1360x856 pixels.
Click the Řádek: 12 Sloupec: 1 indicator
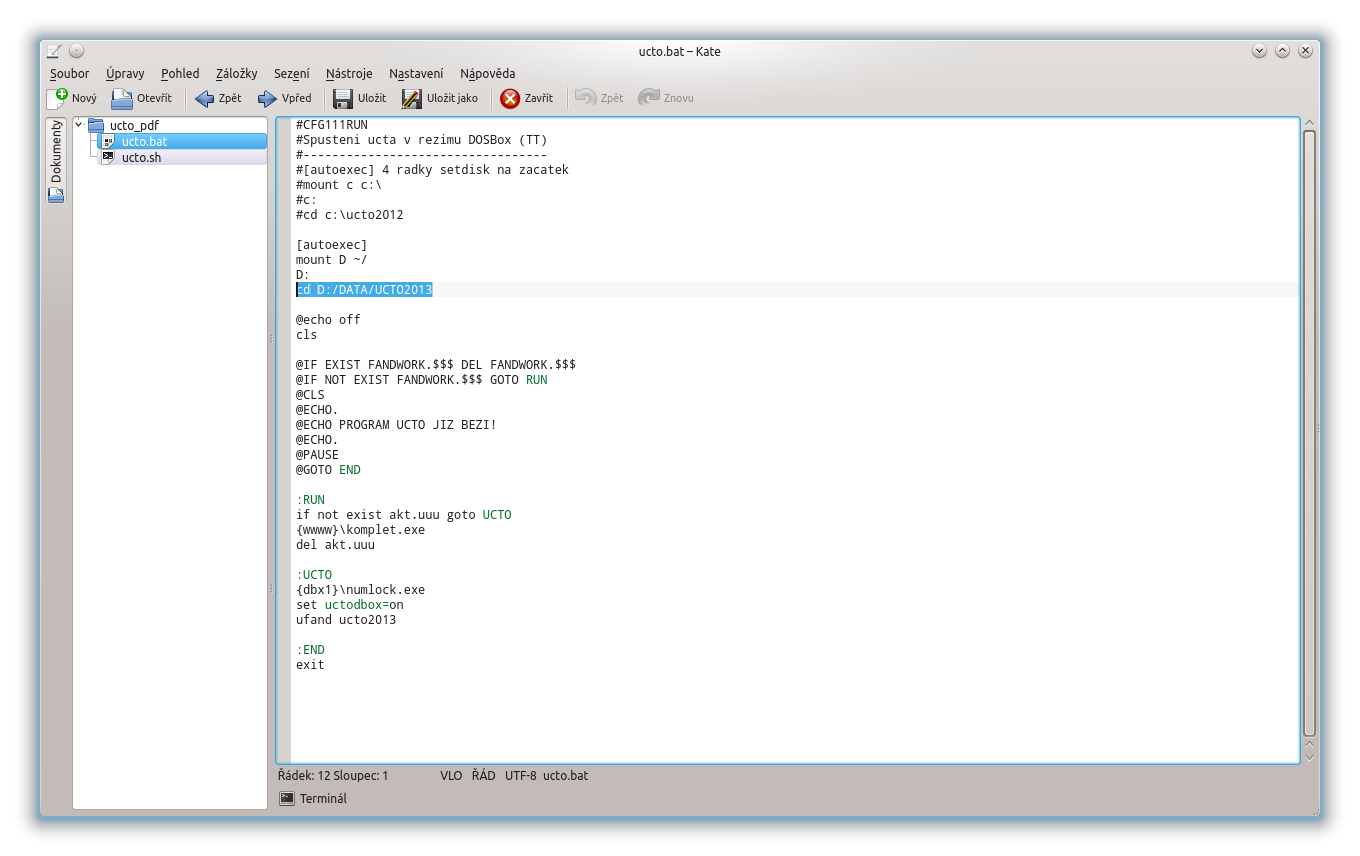333,775
